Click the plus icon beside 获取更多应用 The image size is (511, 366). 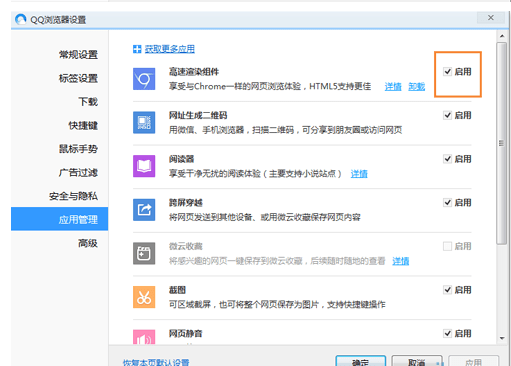pos(137,49)
